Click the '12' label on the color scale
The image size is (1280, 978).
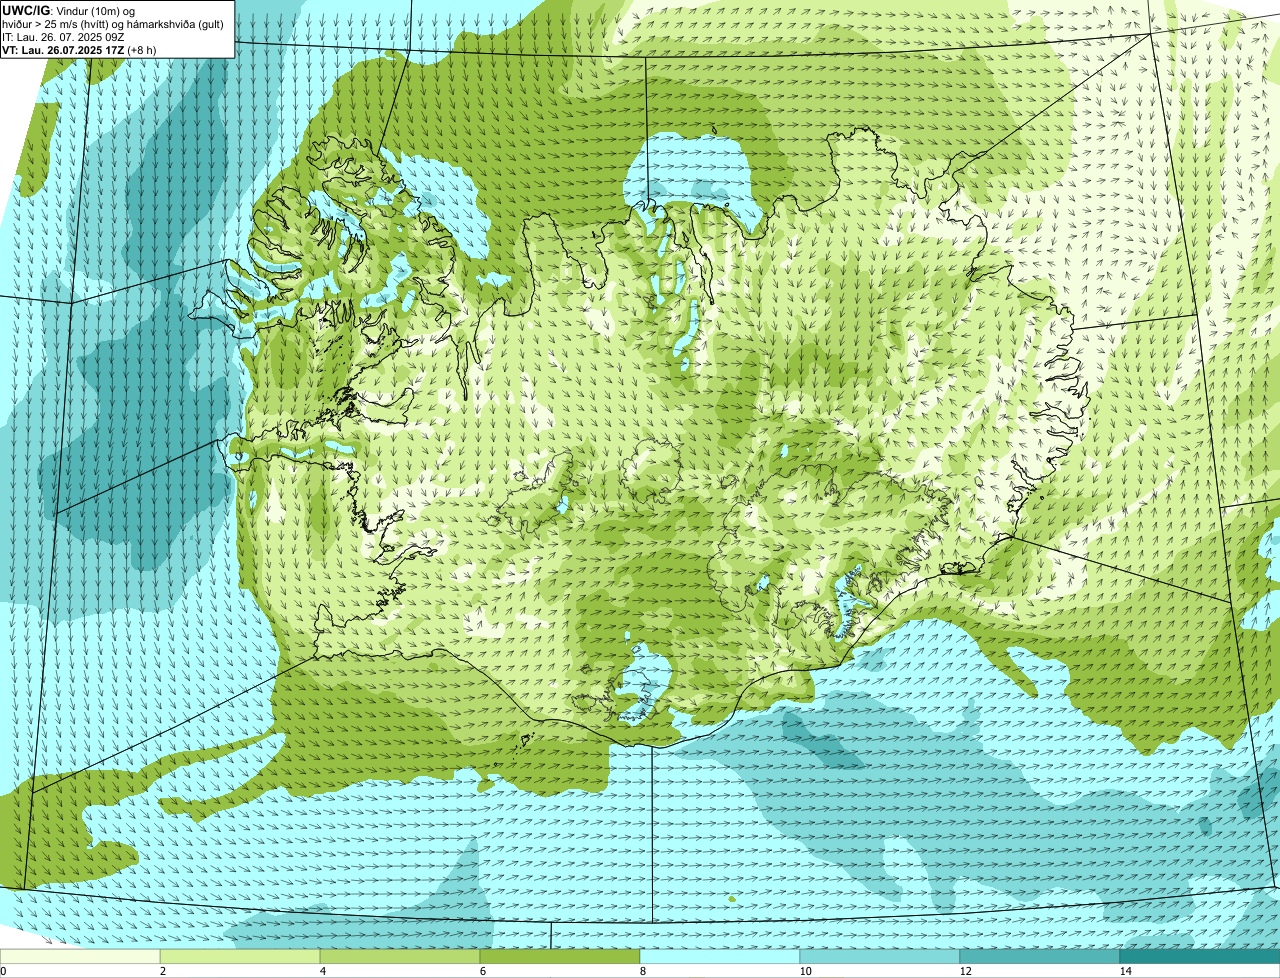pos(965,971)
